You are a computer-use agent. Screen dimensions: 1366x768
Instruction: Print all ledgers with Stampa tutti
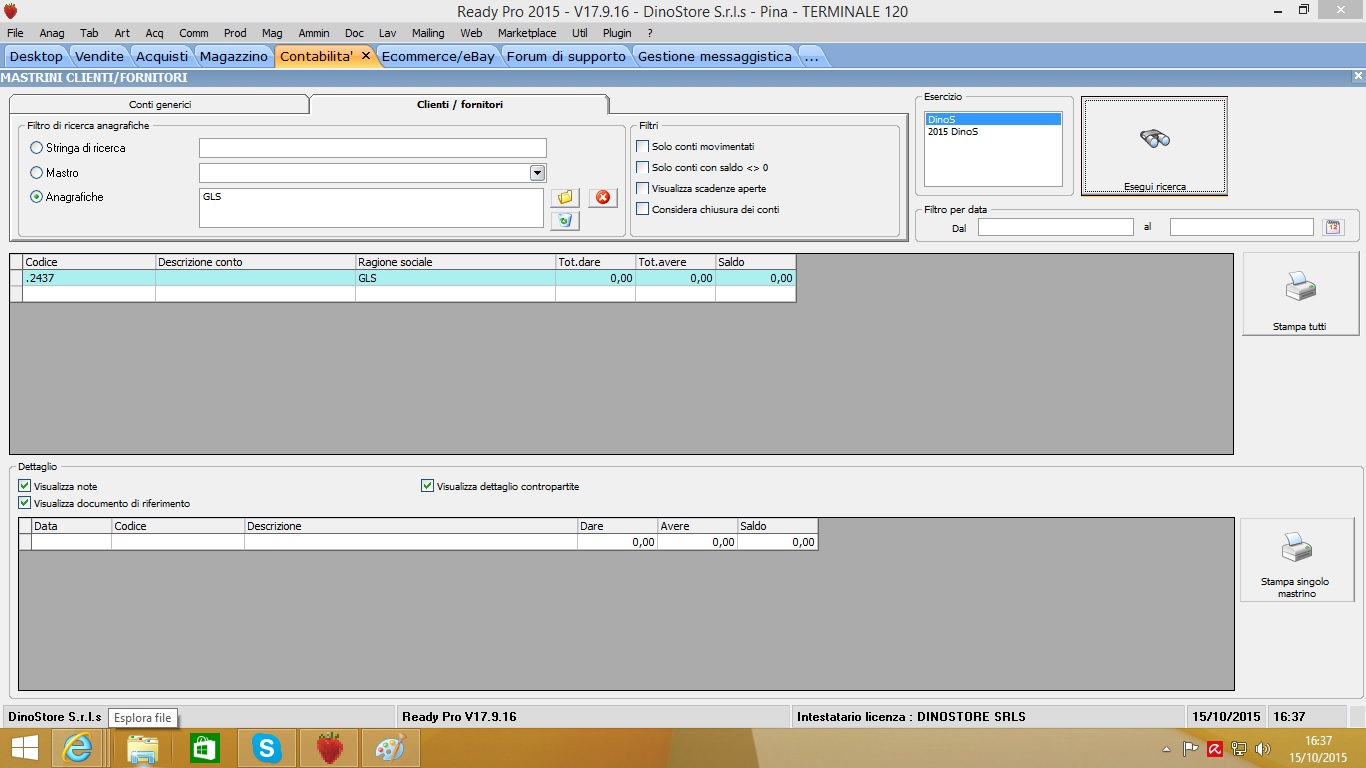click(1300, 294)
